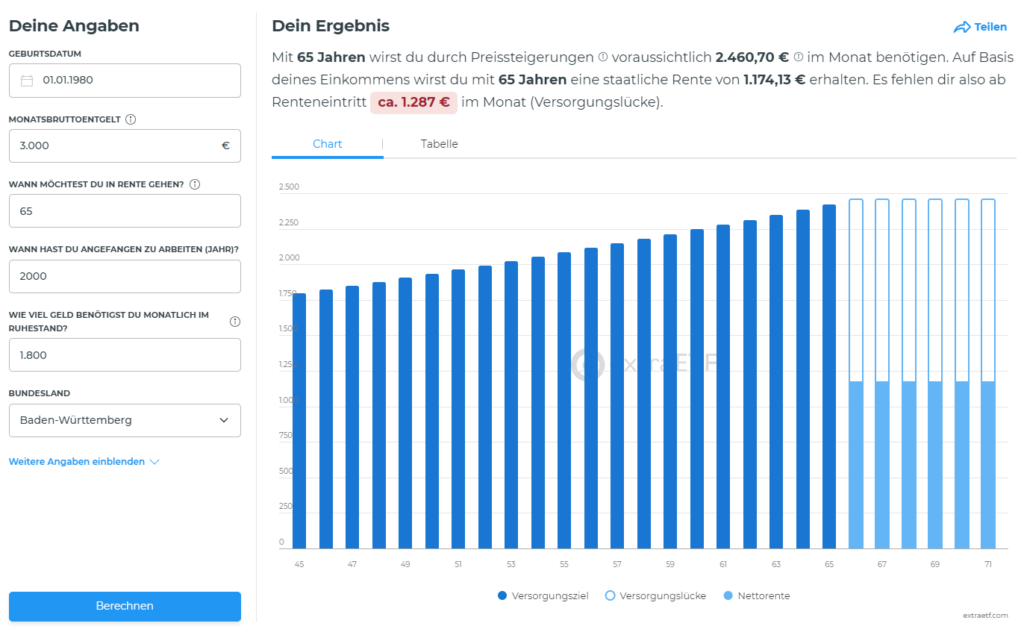Click inside the Monatsbruttoentgelt input field
Image resolution: width=1024 pixels, height=635 pixels.
click(124, 145)
